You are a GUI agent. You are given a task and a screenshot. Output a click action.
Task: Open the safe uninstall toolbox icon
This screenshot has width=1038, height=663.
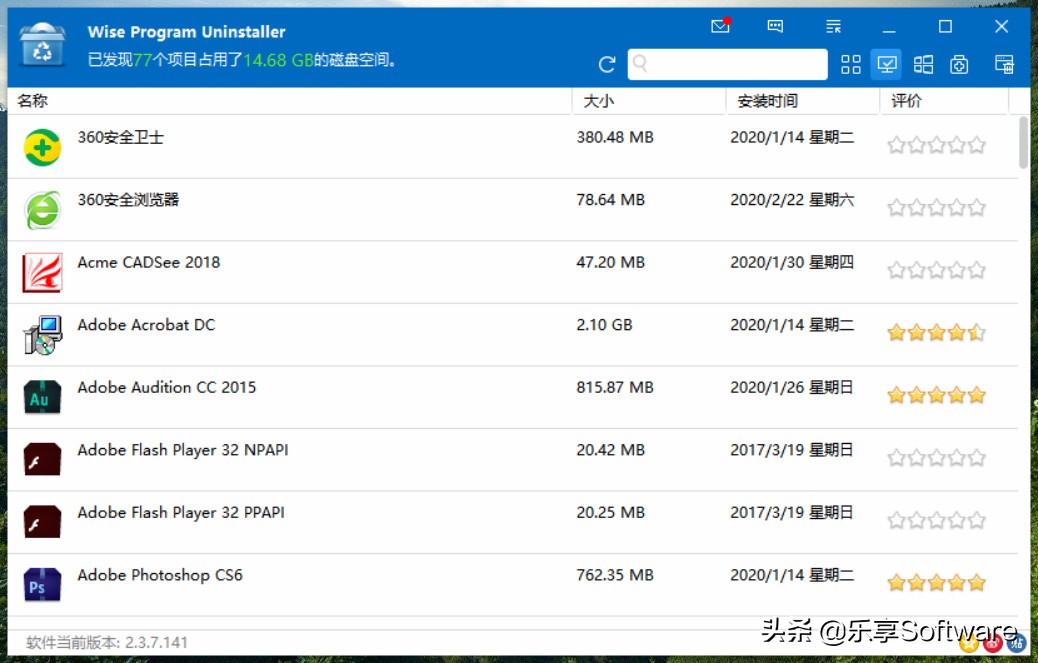[959, 64]
